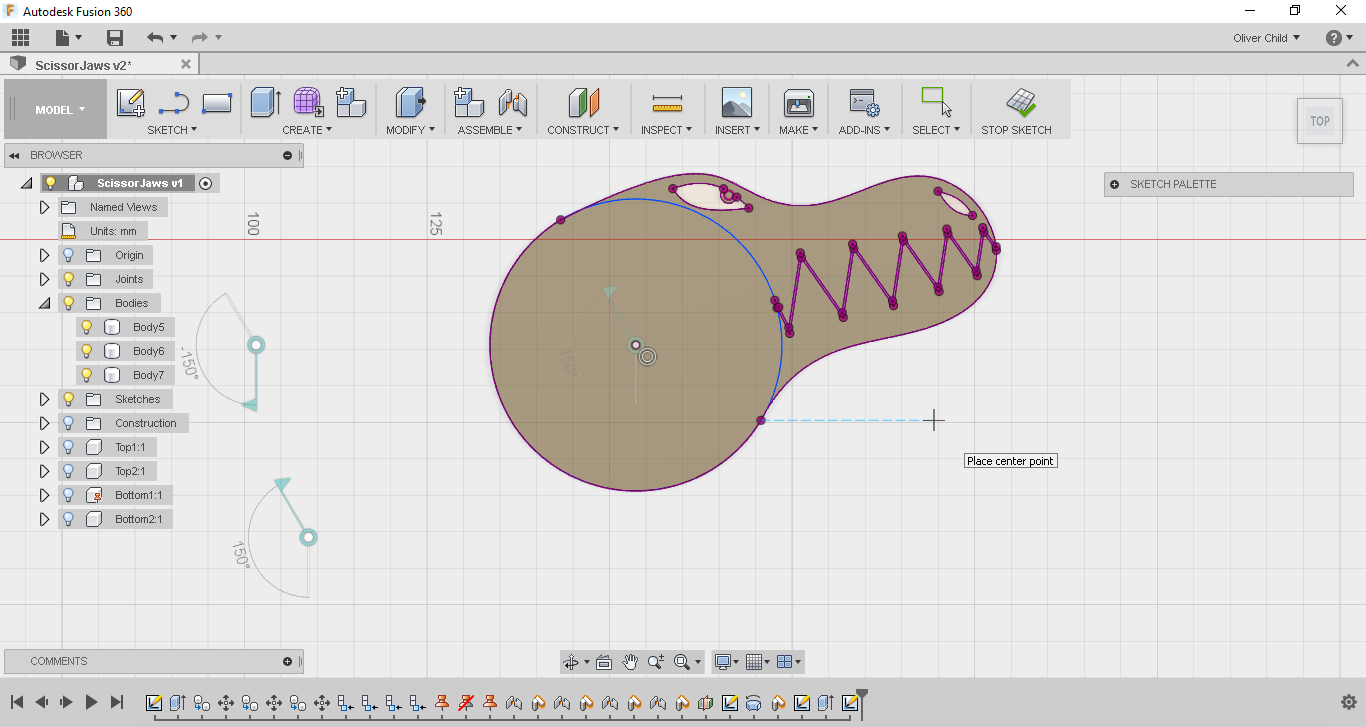Screen dimensions: 1366x727
Task: Select the Measure ruler icon
Action: click(667, 103)
